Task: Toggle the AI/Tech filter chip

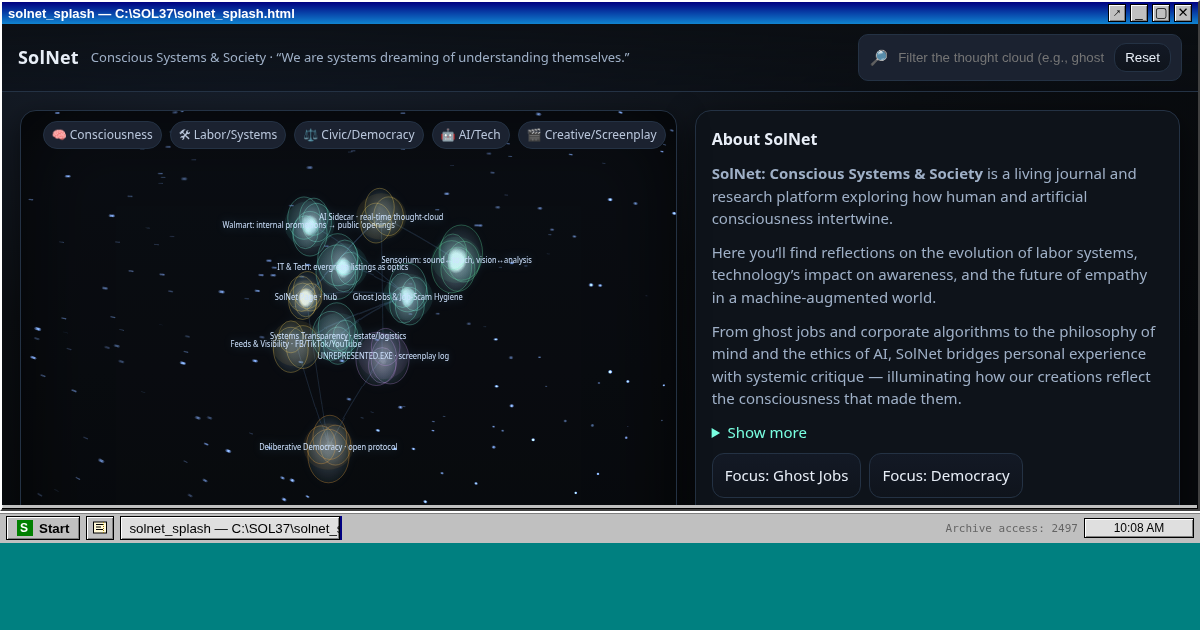Action: pyautogui.click(x=471, y=135)
